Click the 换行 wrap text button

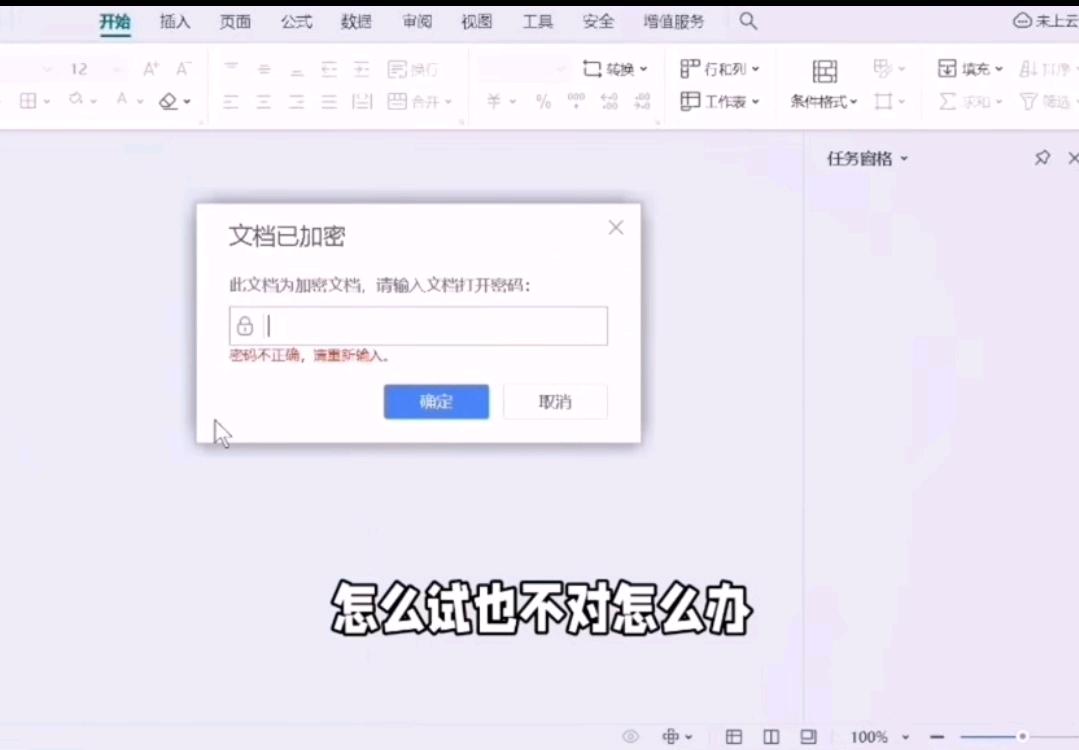tap(413, 69)
